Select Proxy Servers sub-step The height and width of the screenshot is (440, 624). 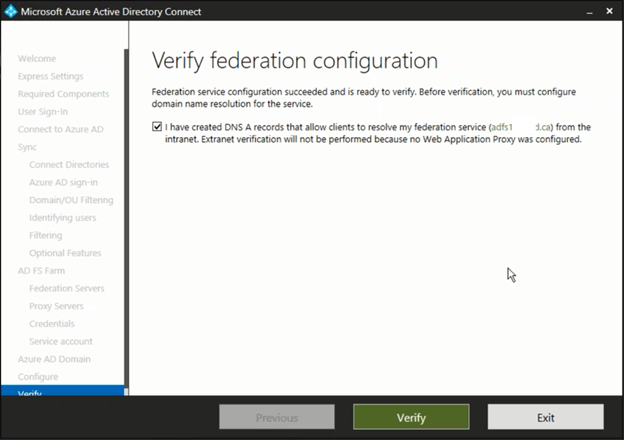tap(56, 306)
